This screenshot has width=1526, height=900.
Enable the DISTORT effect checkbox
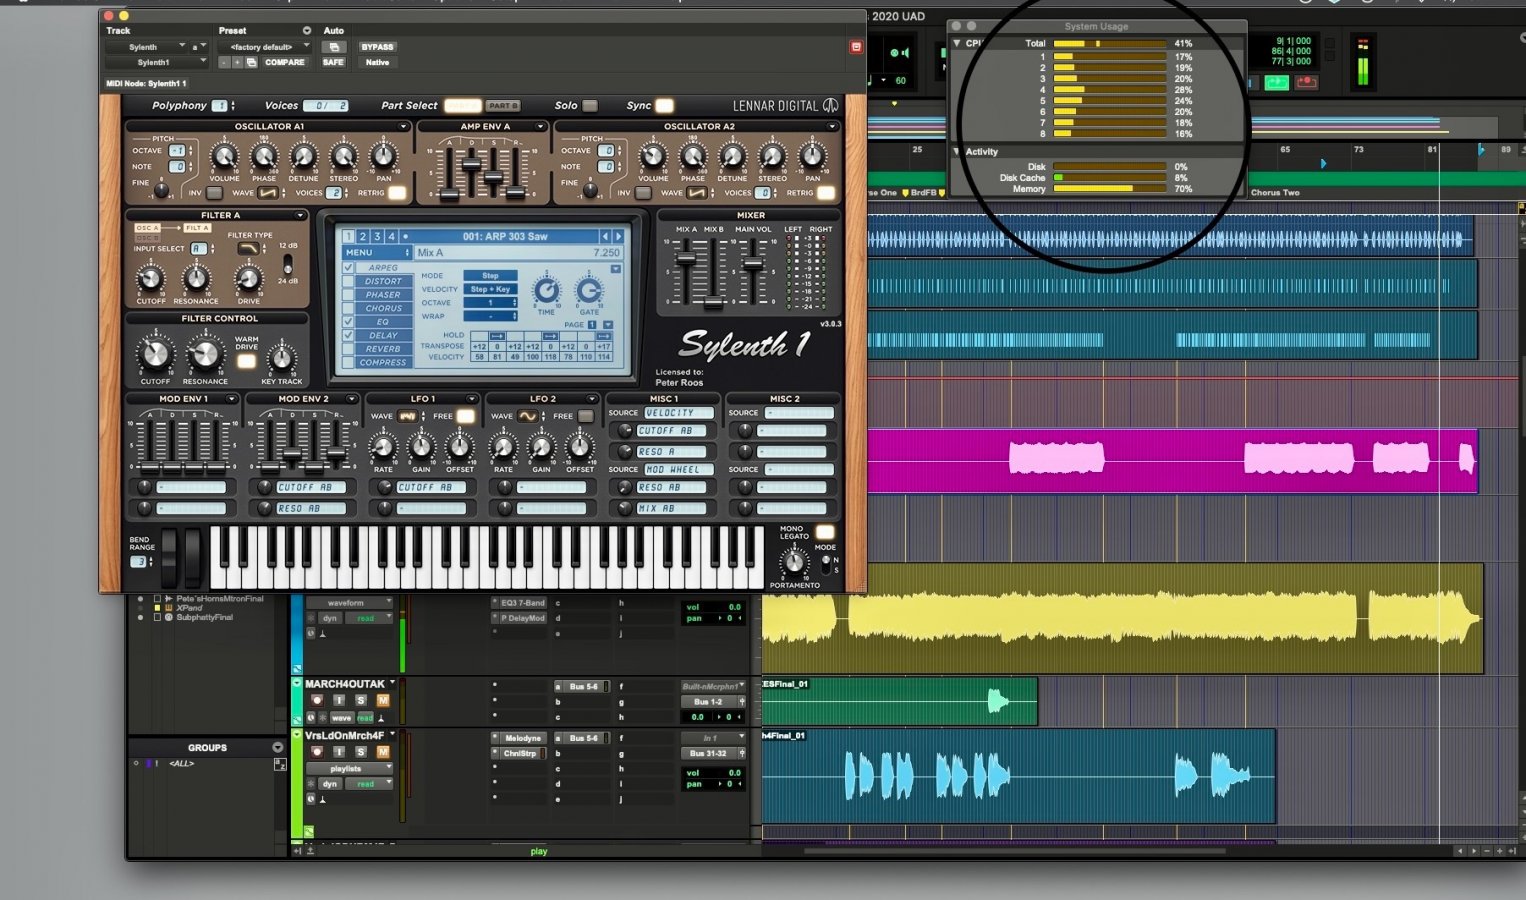coord(348,281)
